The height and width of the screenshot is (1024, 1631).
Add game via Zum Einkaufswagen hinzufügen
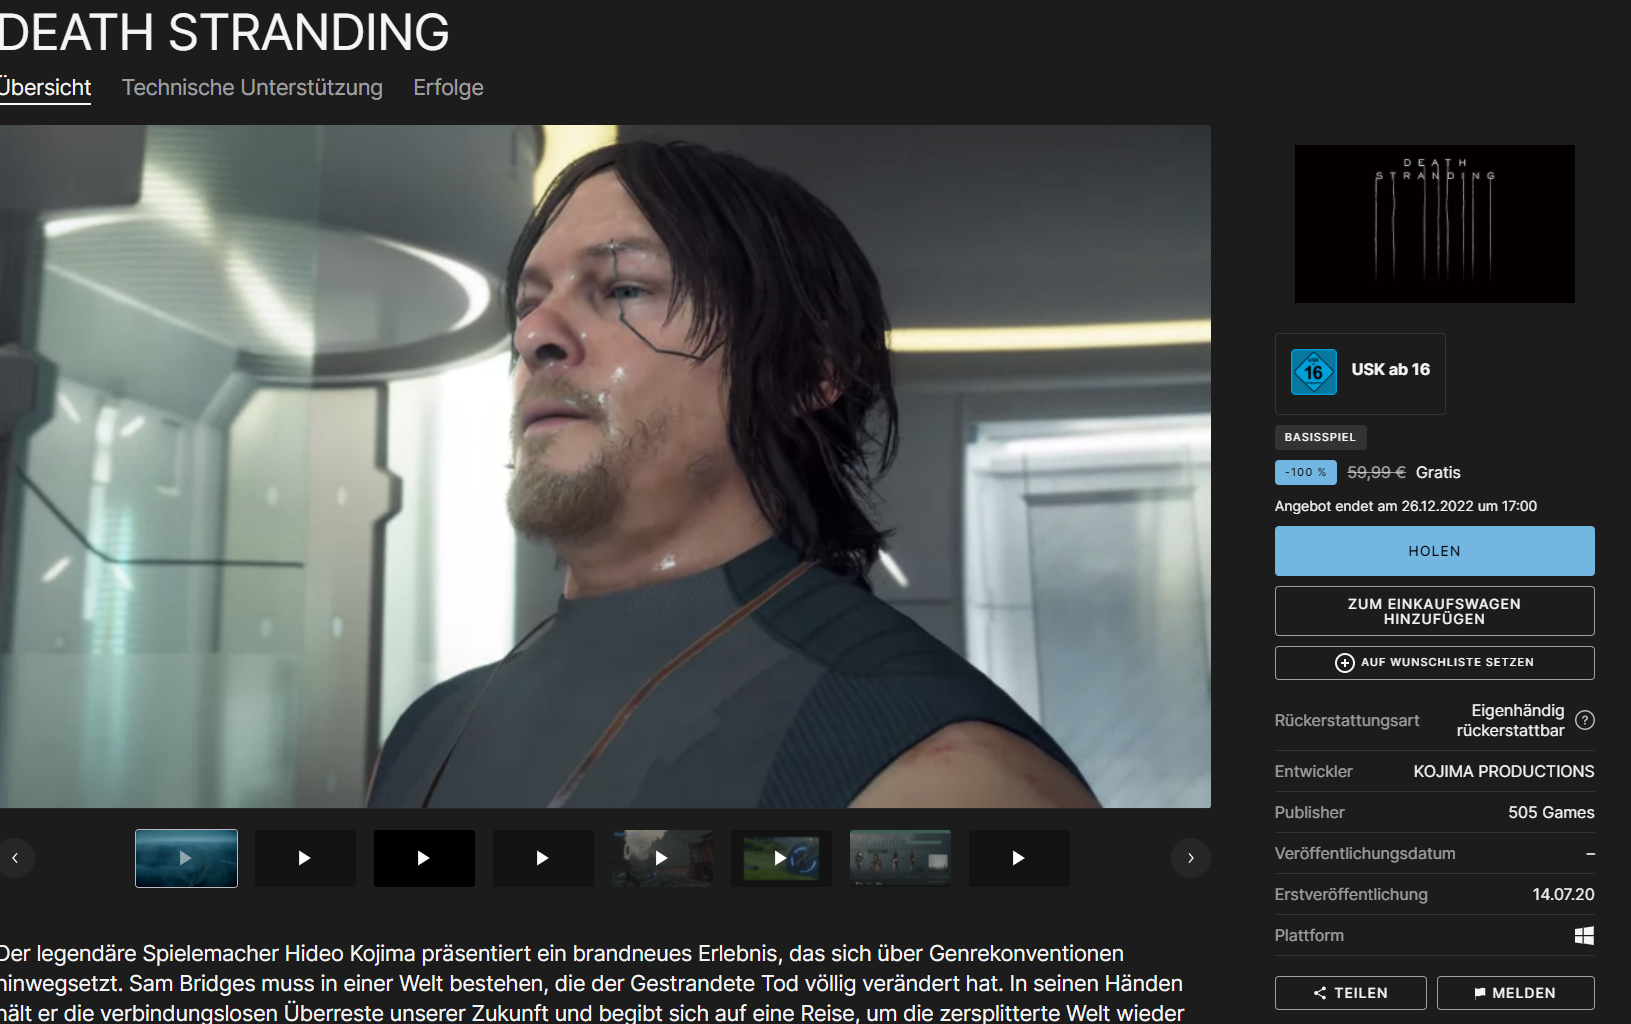pyautogui.click(x=1434, y=611)
